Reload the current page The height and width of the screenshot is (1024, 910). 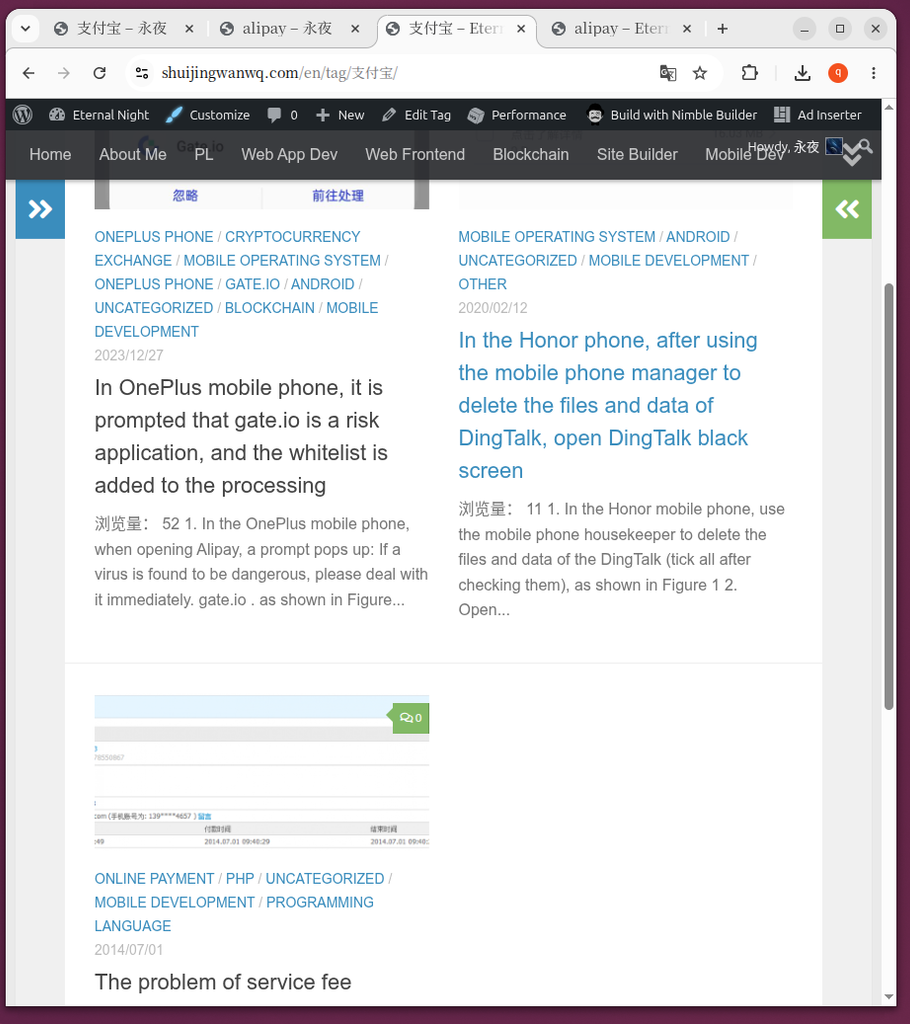pos(99,73)
